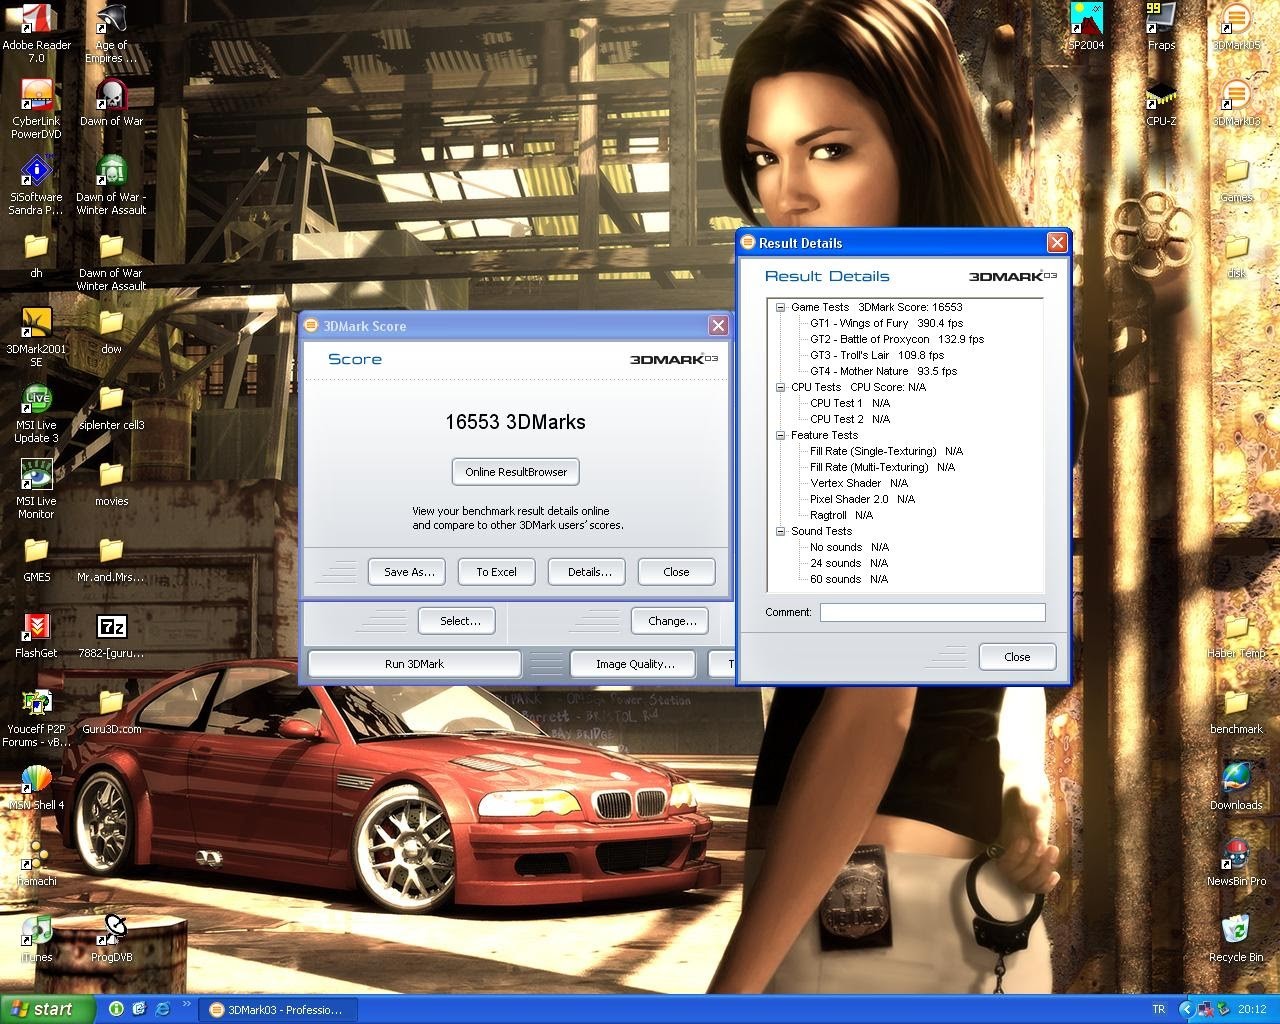Launch Fraps from the desktop
Viewport: 1280px width, 1024px height.
pyautogui.click(x=1160, y=22)
